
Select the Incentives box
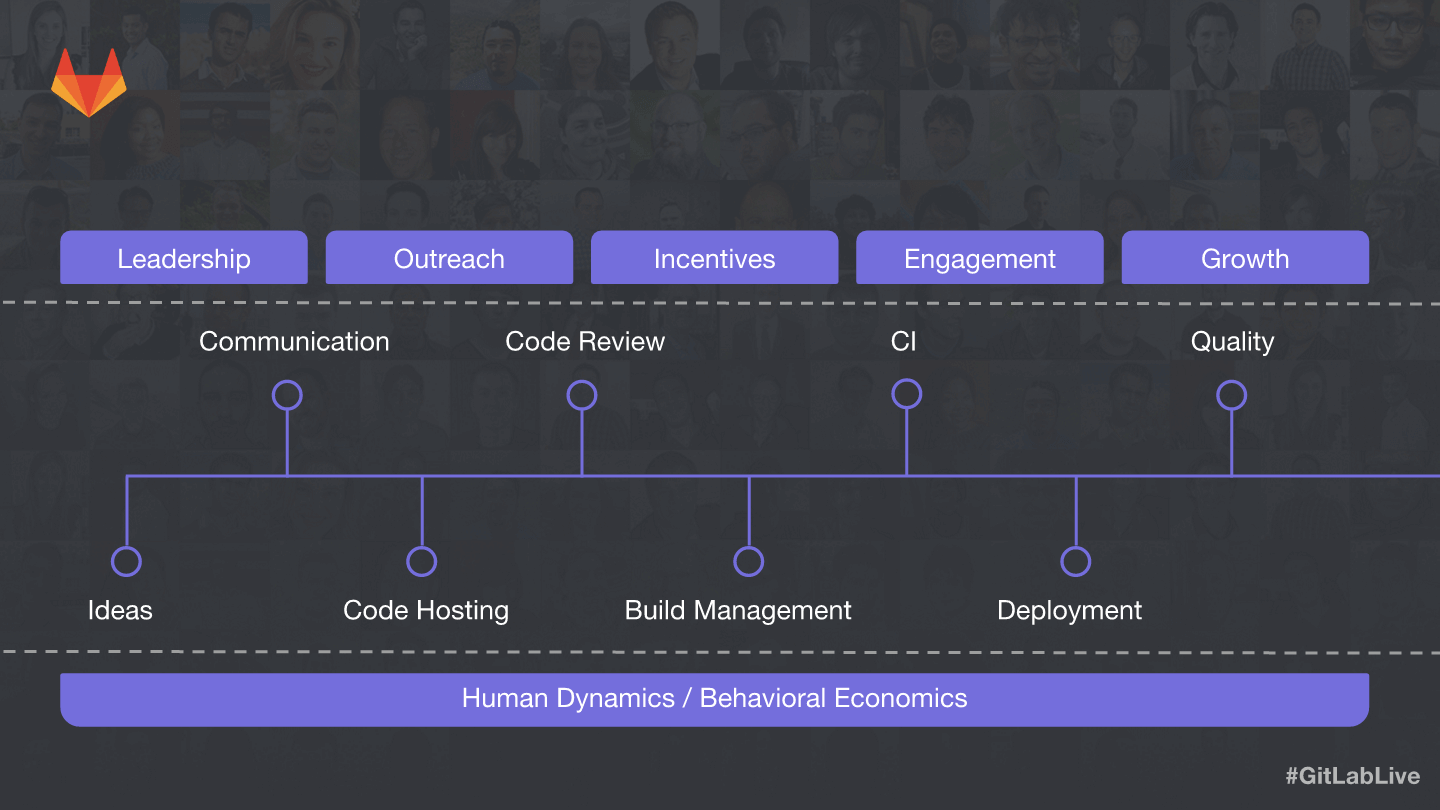click(x=714, y=258)
